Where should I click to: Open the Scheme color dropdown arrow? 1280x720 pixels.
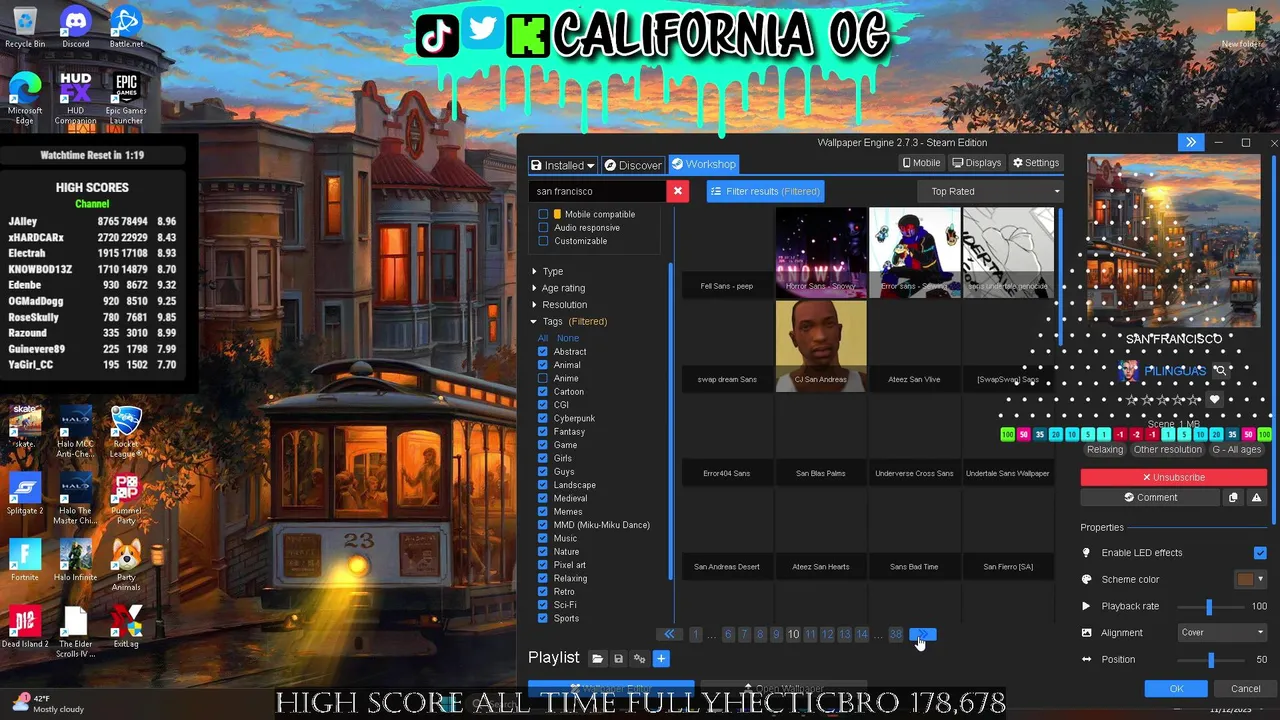coord(1260,579)
